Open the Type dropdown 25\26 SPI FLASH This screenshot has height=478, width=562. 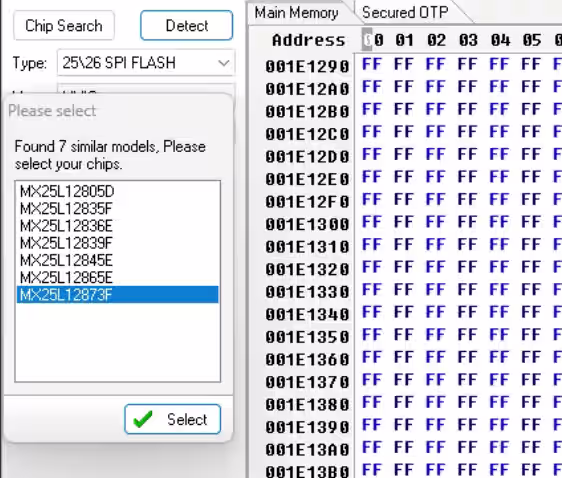click(146, 63)
